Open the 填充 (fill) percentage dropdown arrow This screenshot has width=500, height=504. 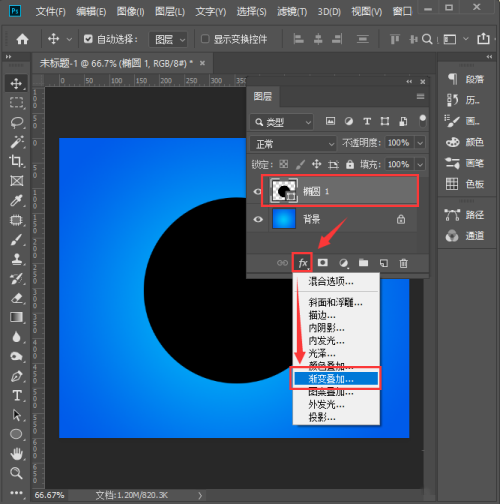point(420,164)
